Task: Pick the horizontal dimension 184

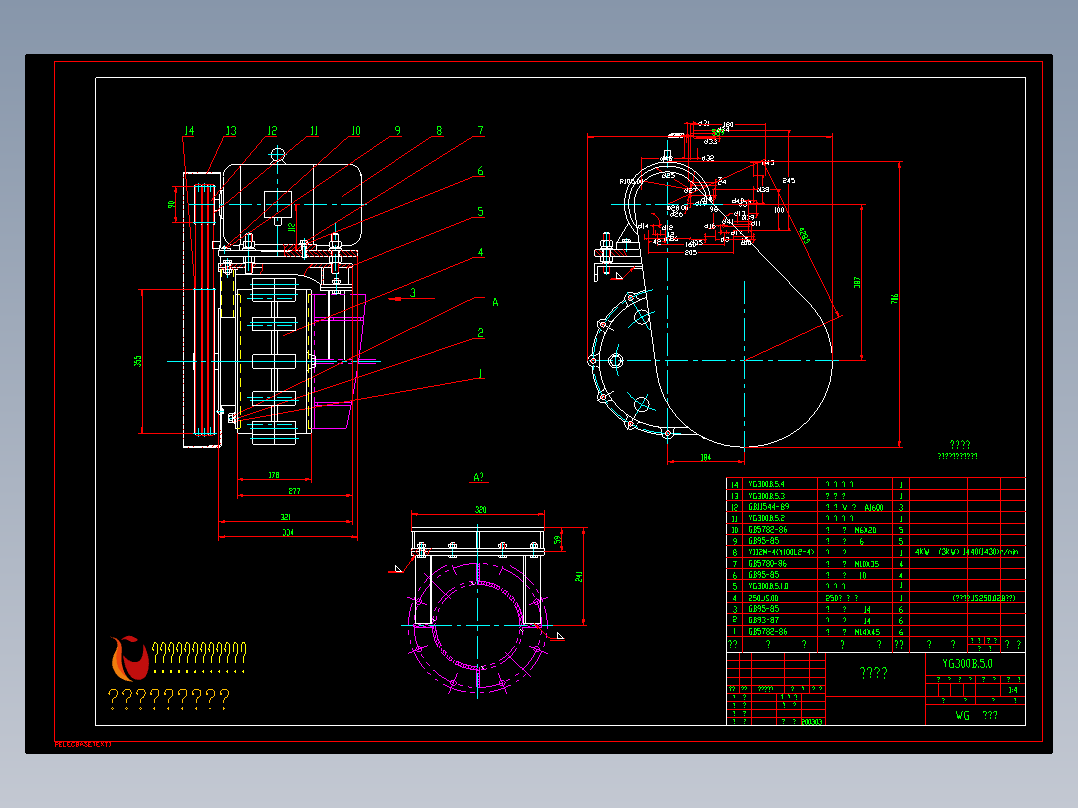Action: 705,457
